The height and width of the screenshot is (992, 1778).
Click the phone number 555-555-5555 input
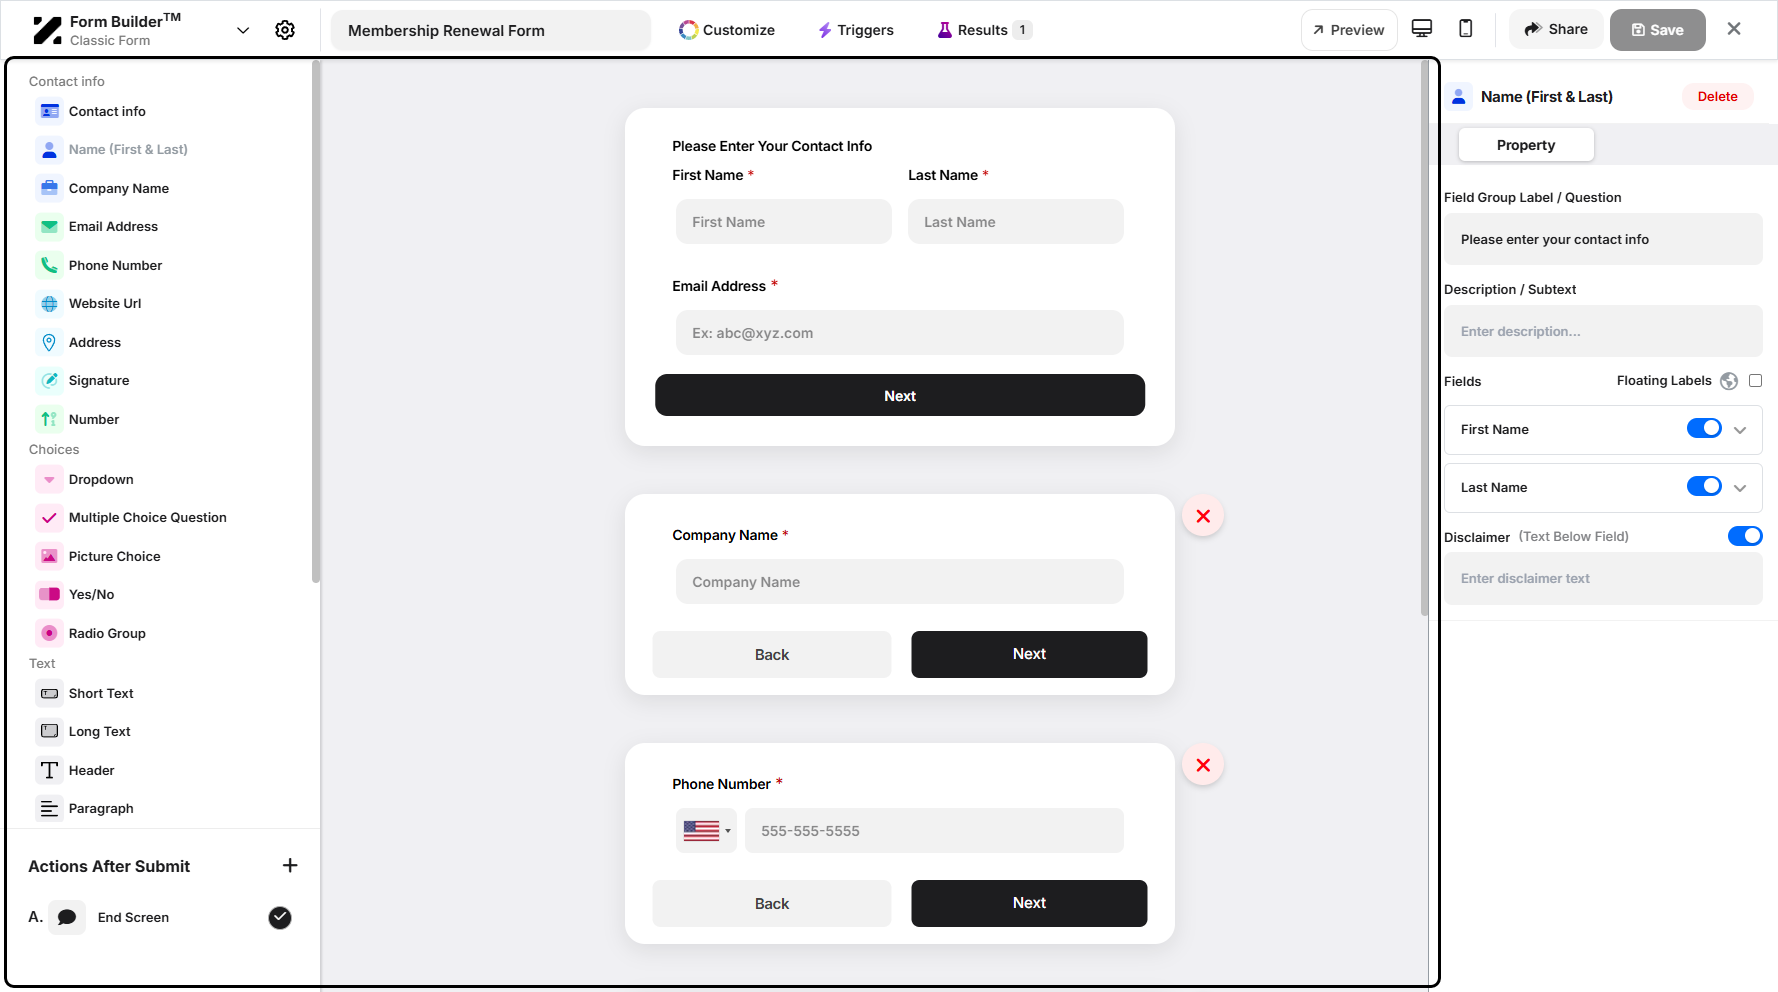click(934, 830)
